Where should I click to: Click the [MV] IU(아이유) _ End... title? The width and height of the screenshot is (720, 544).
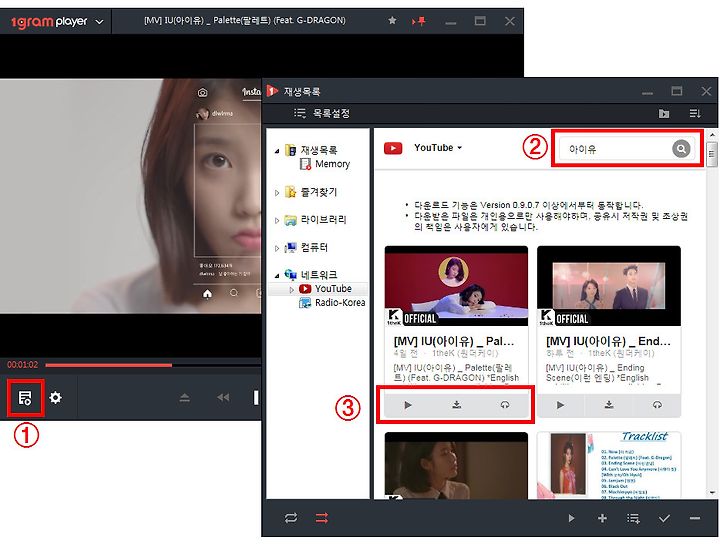tap(608, 342)
